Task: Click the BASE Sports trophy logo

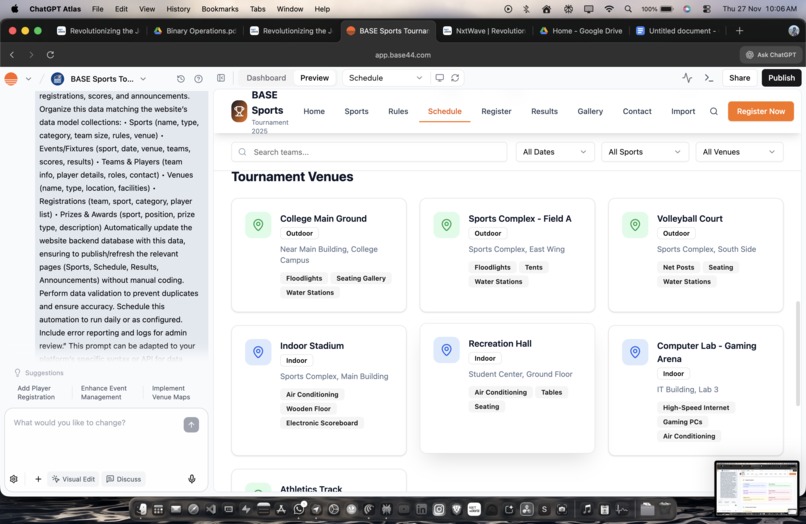Action: (239, 111)
